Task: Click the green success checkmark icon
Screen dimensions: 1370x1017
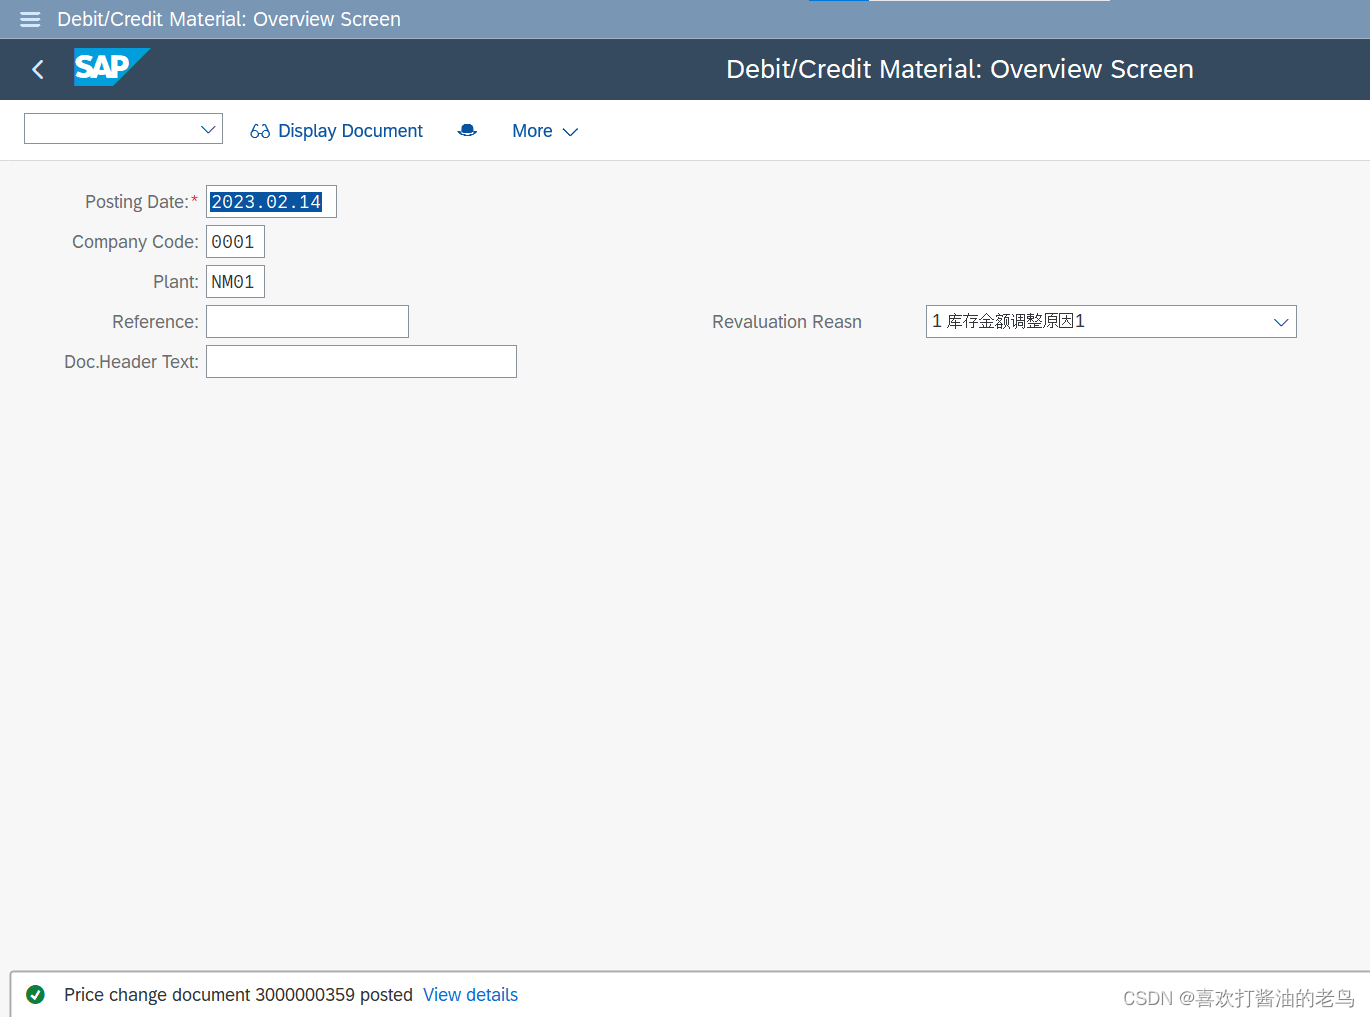Action: [36, 995]
